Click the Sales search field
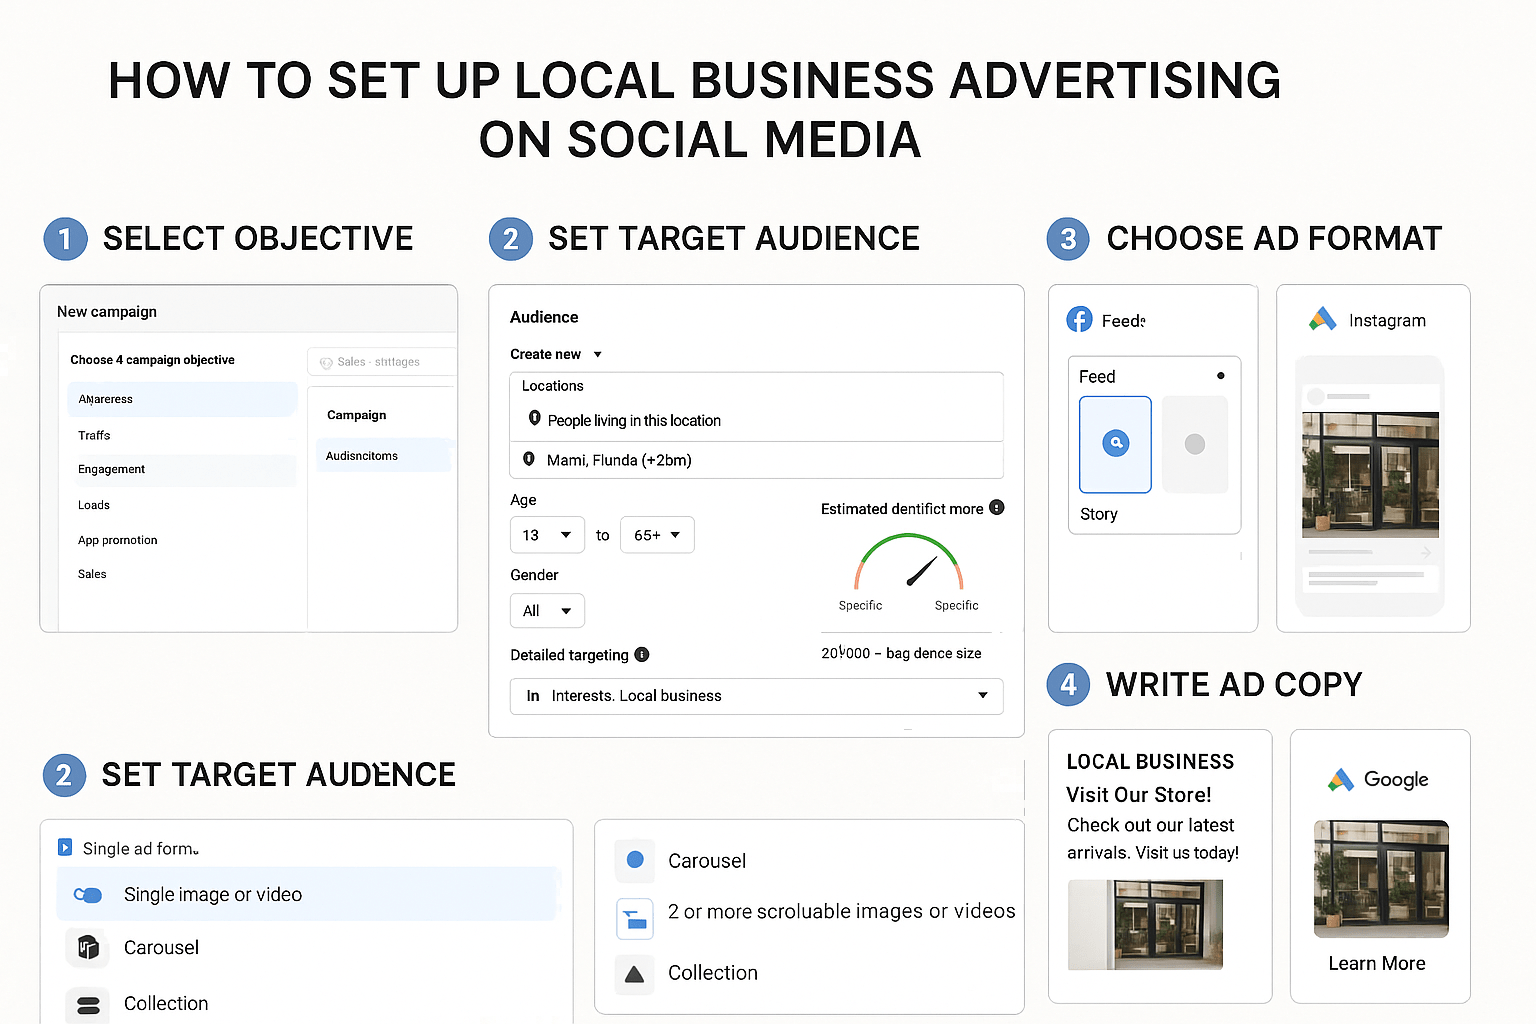Image resolution: width=1536 pixels, height=1024 pixels. pos(382,362)
